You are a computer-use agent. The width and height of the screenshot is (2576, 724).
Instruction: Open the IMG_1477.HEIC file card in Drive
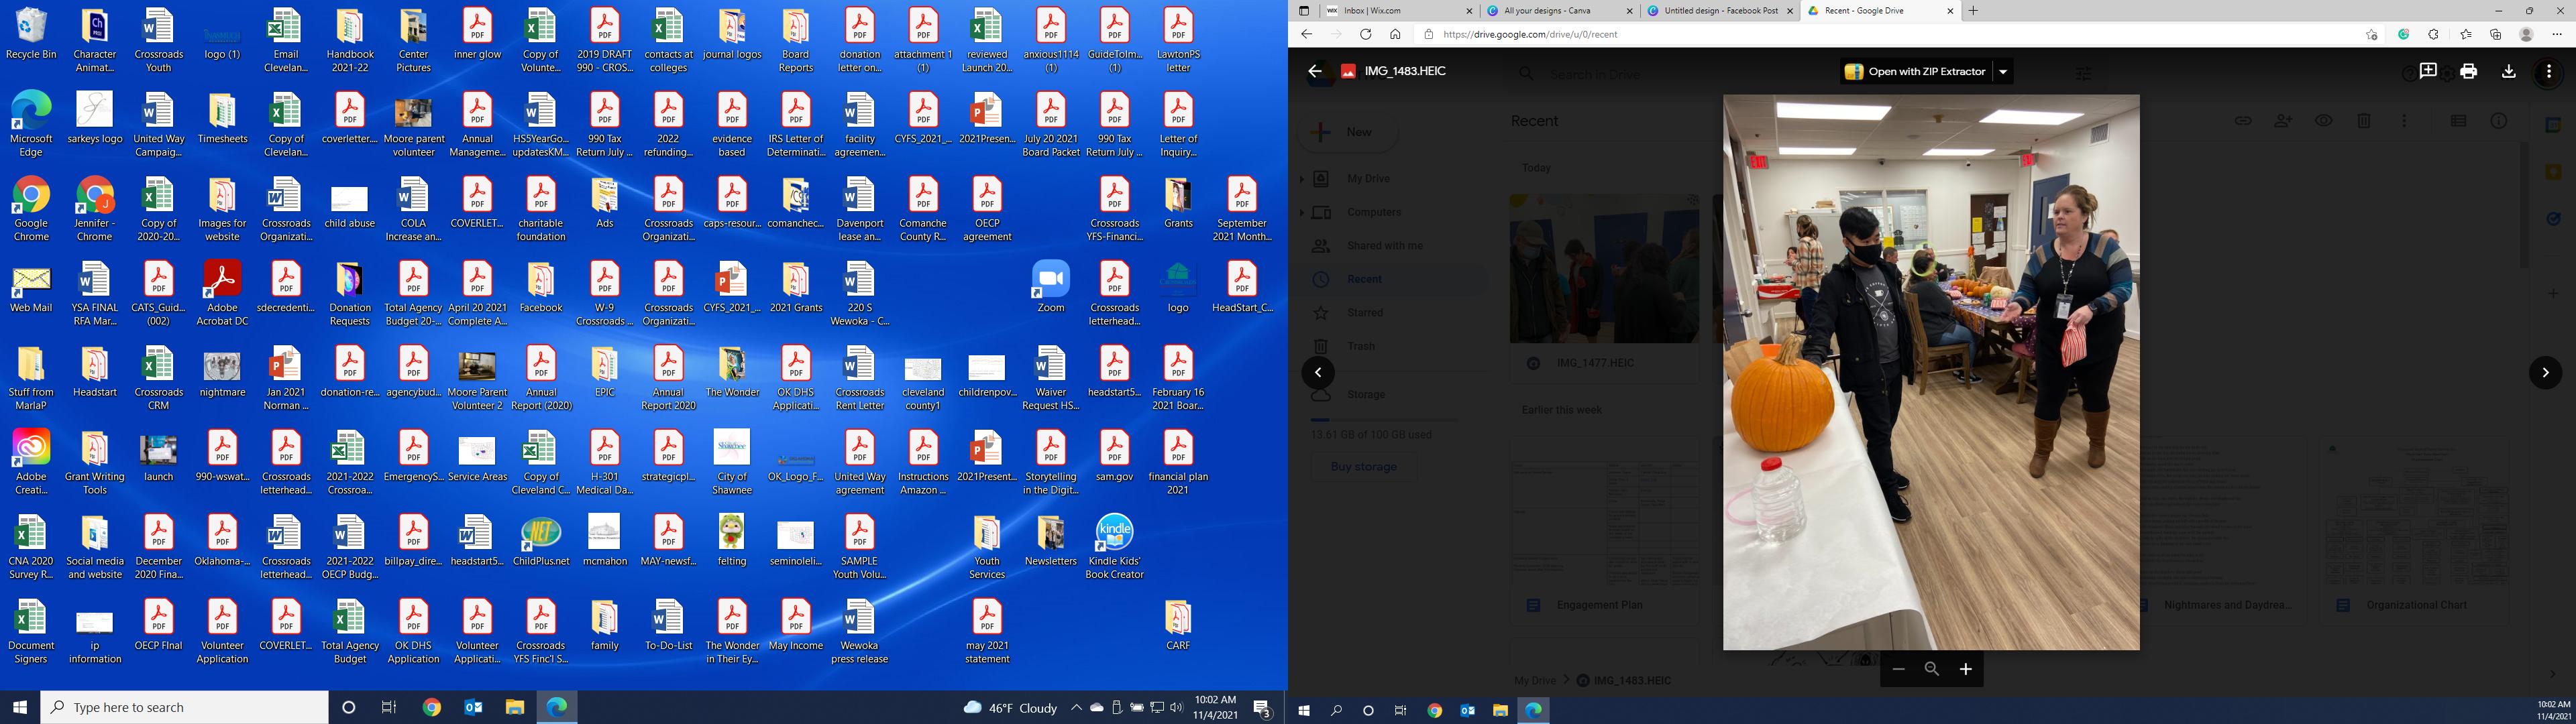tap(1604, 288)
